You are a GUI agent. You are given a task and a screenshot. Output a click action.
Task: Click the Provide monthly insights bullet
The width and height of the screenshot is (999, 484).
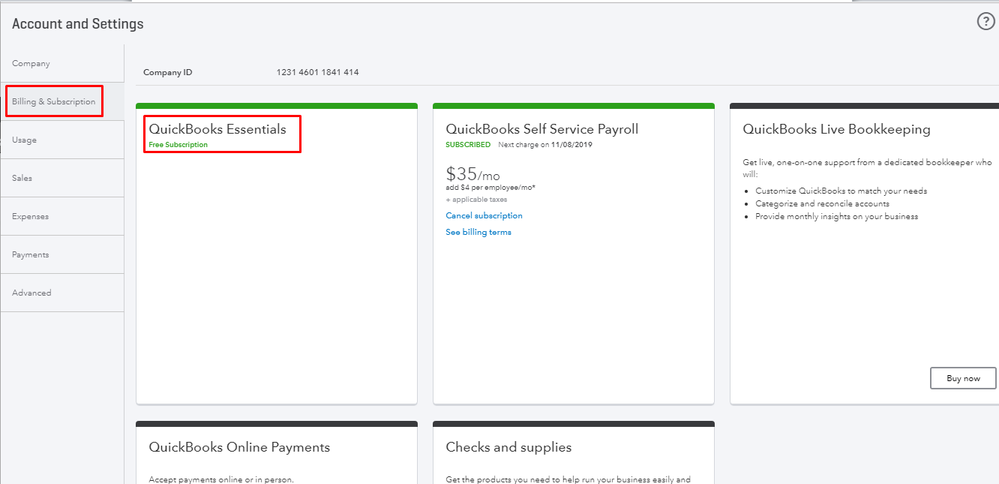coord(837,217)
